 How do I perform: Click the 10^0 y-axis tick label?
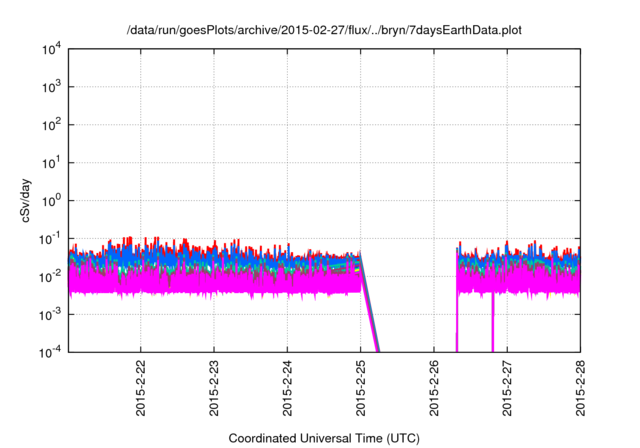(51, 201)
